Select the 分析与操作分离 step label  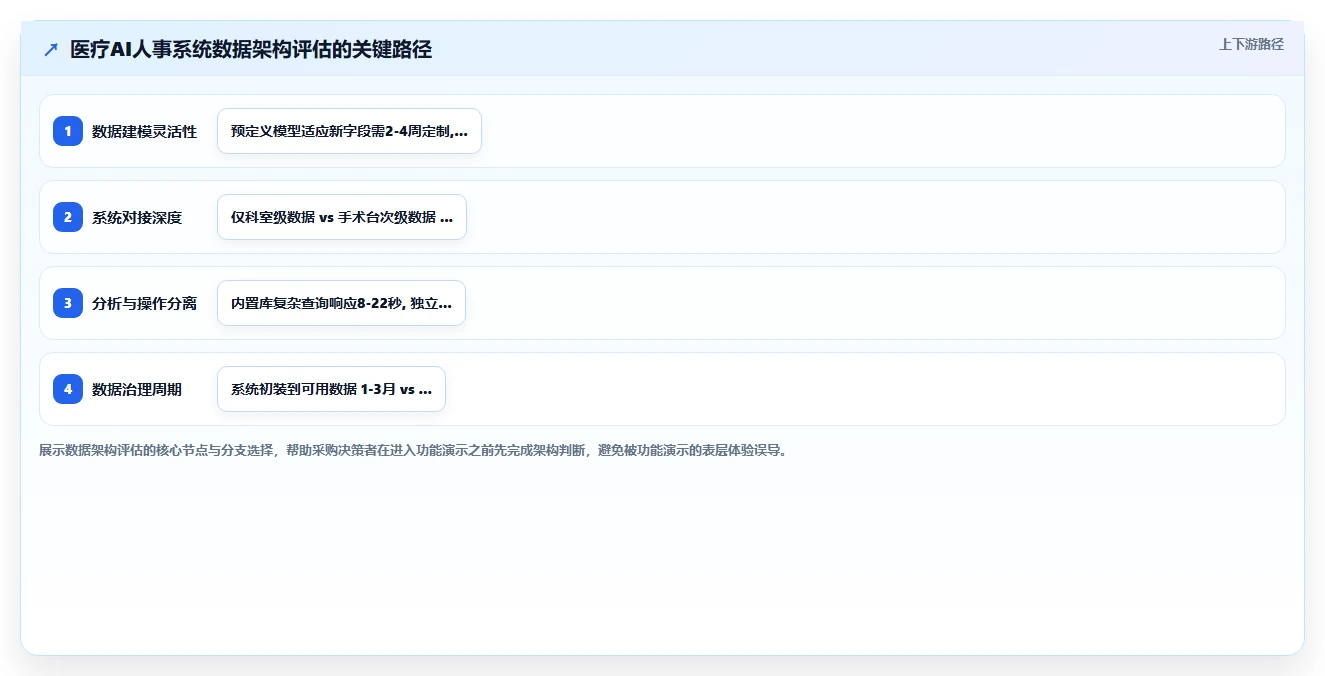145,303
